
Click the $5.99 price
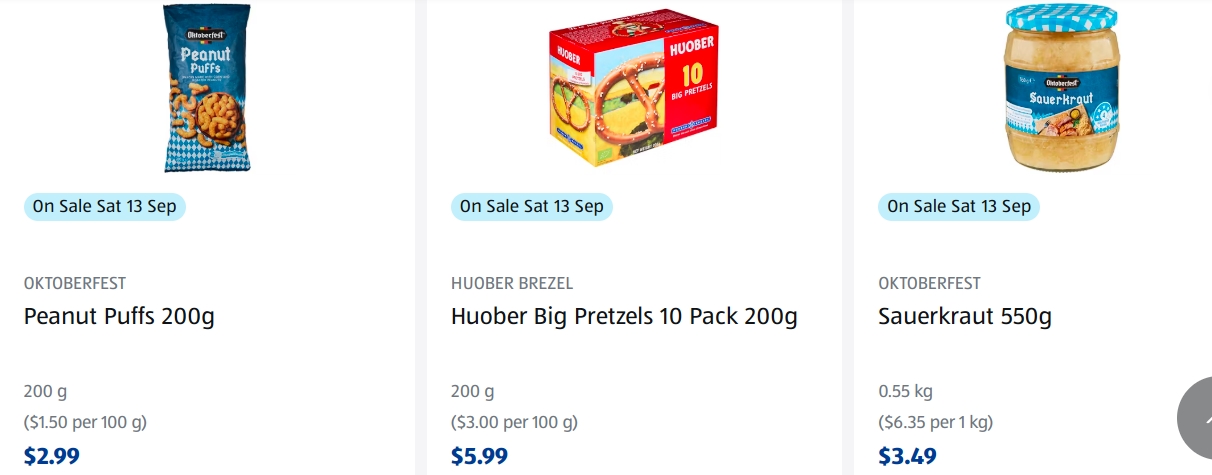pos(479,457)
